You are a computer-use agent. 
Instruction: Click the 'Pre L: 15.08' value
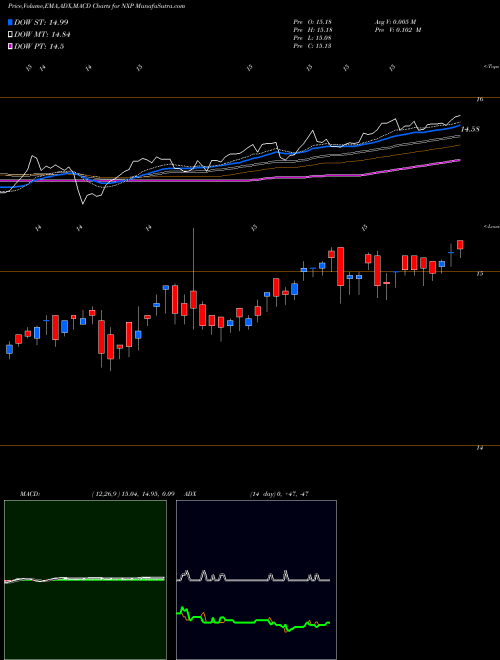(312, 38)
